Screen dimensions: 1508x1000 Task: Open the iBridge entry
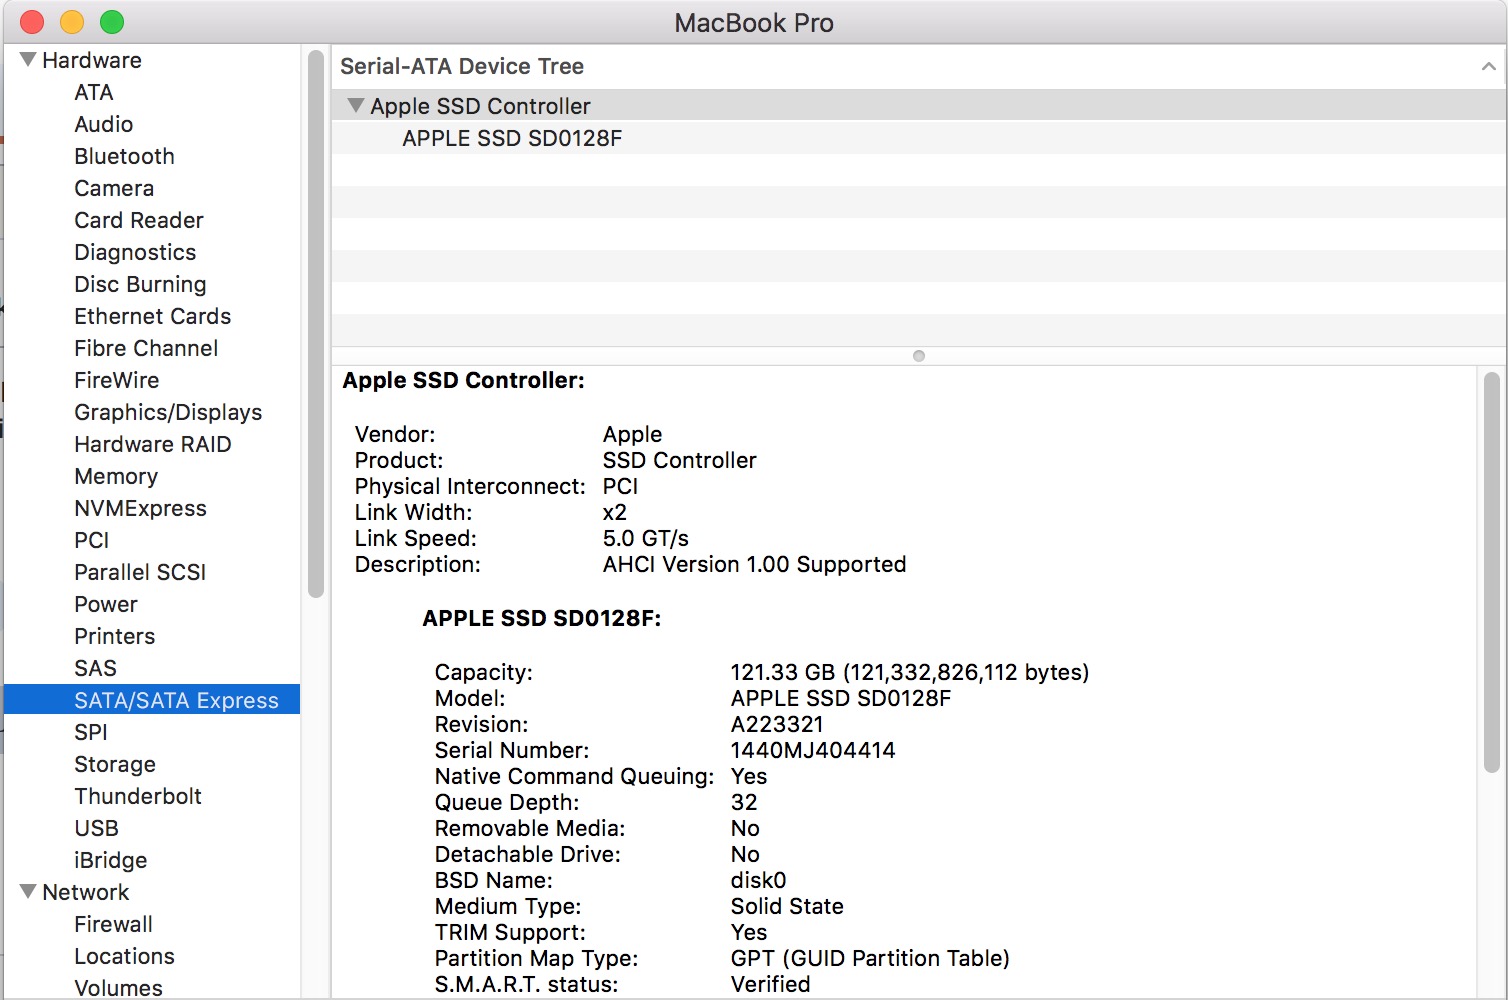coord(110,860)
